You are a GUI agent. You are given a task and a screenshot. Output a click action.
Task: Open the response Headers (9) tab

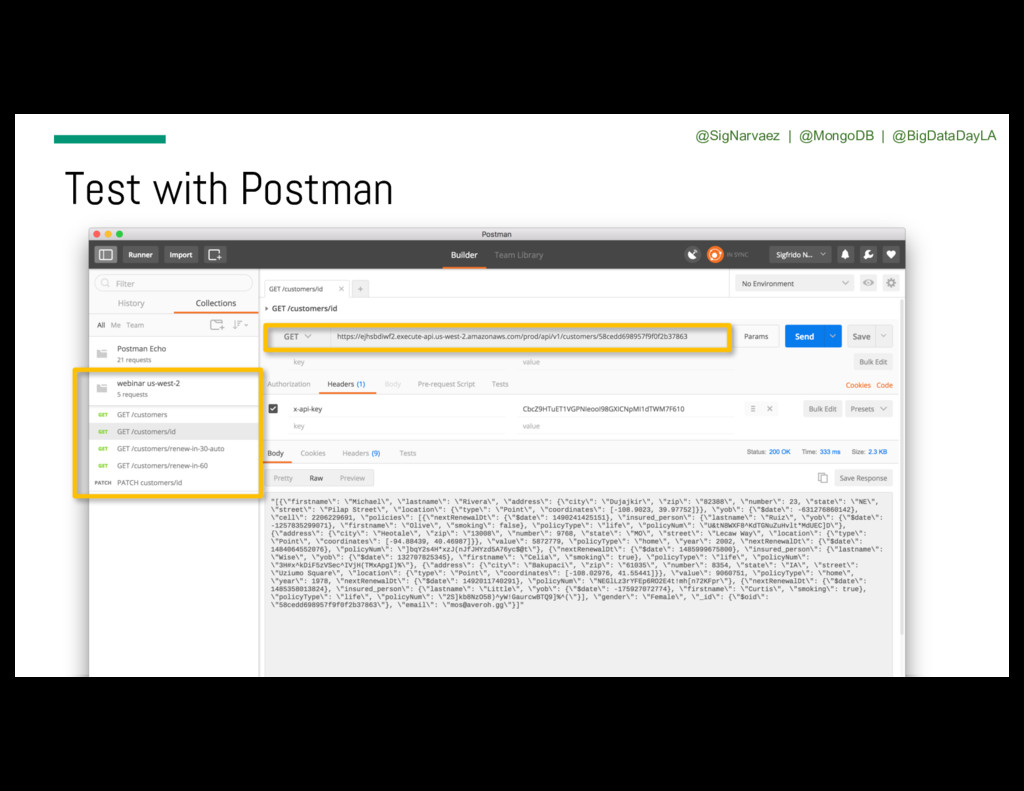361,453
